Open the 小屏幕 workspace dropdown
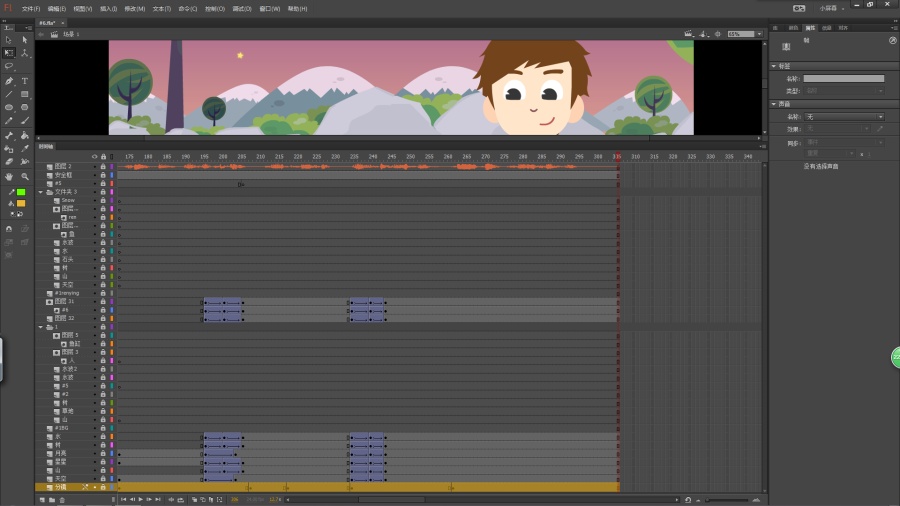Viewport: 900px width, 506px height. [x=832, y=8]
